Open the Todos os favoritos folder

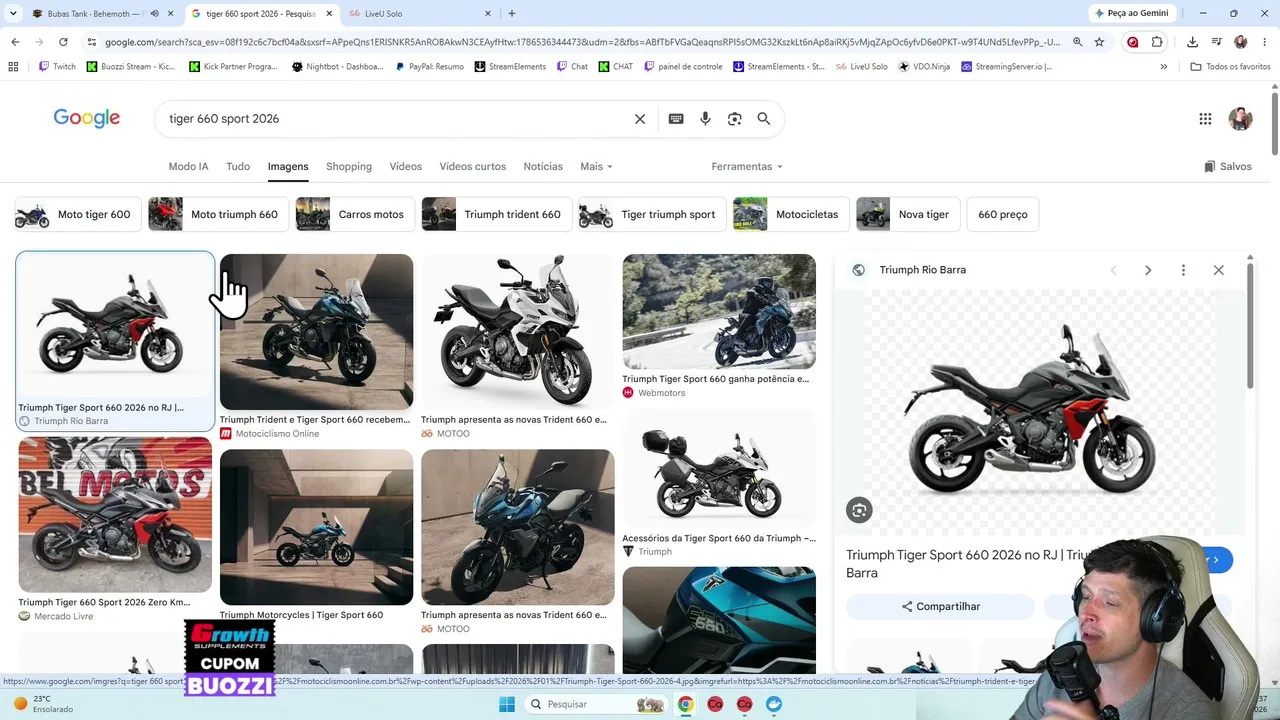[x=1230, y=67]
